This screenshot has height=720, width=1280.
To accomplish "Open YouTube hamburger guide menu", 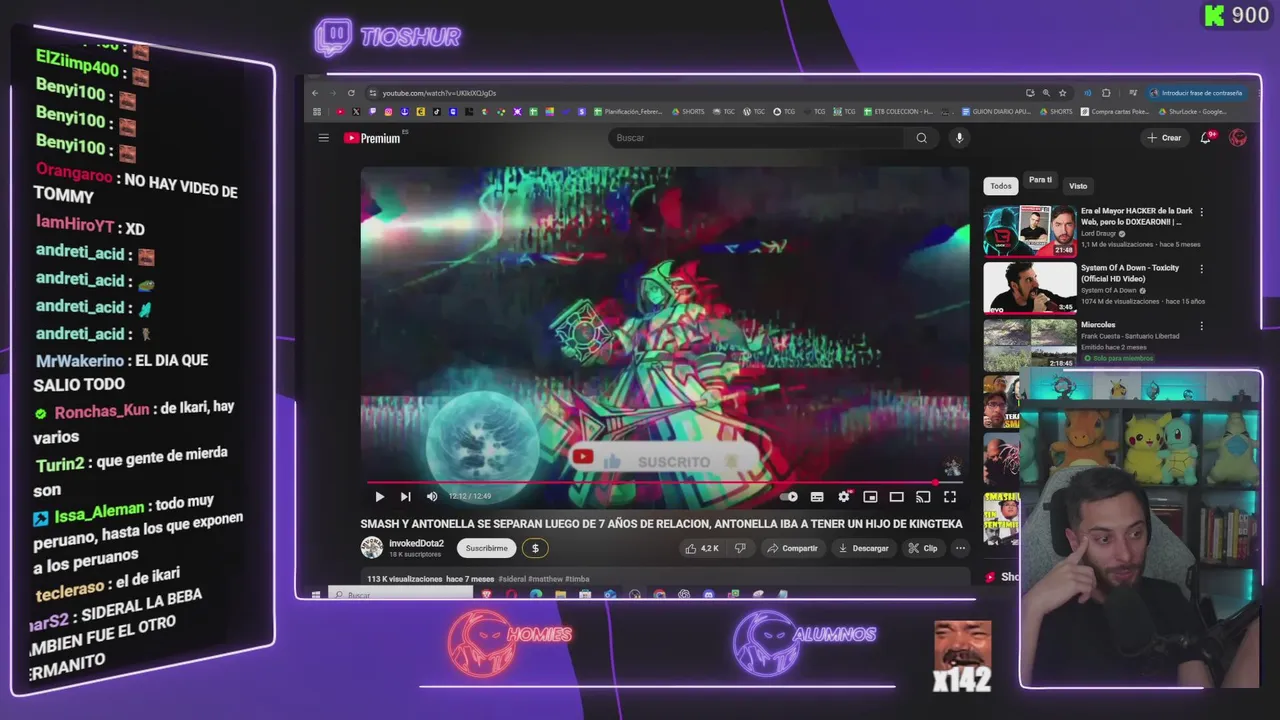I will tap(323, 138).
